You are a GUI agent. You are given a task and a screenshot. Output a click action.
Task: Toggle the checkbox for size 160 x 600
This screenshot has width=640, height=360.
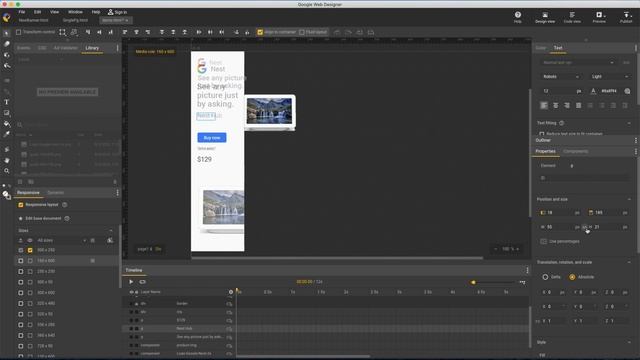tap(30, 260)
